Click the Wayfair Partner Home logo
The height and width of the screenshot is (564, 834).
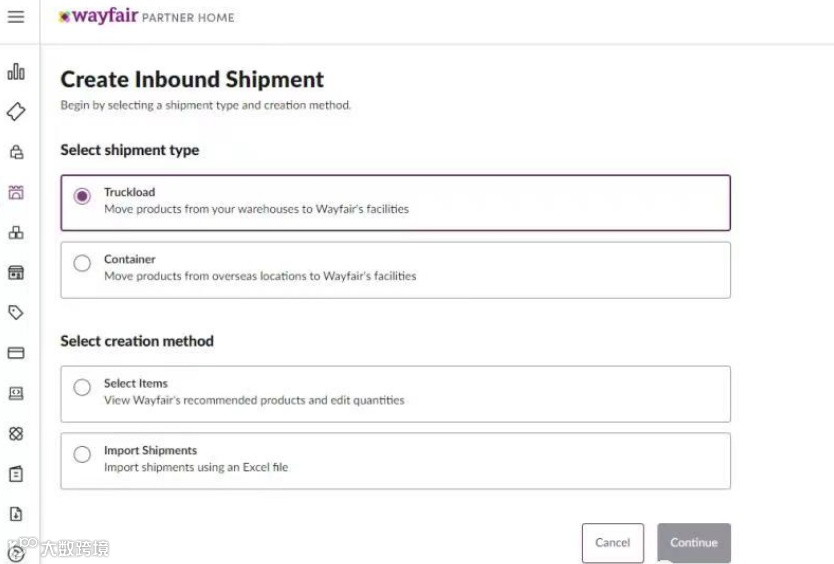(147, 17)
